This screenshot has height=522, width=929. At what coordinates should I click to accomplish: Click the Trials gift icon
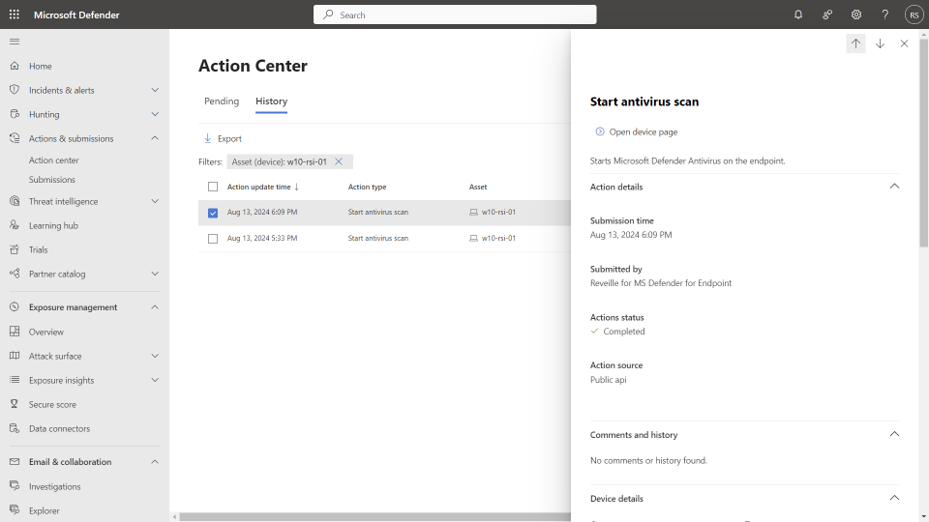[x=14, y=249]
